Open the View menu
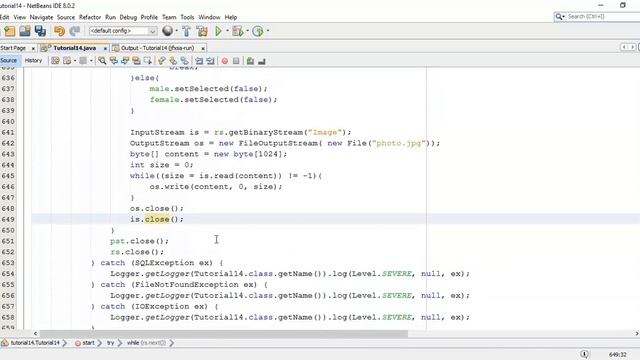640x360 pixels. coord(19,17)
